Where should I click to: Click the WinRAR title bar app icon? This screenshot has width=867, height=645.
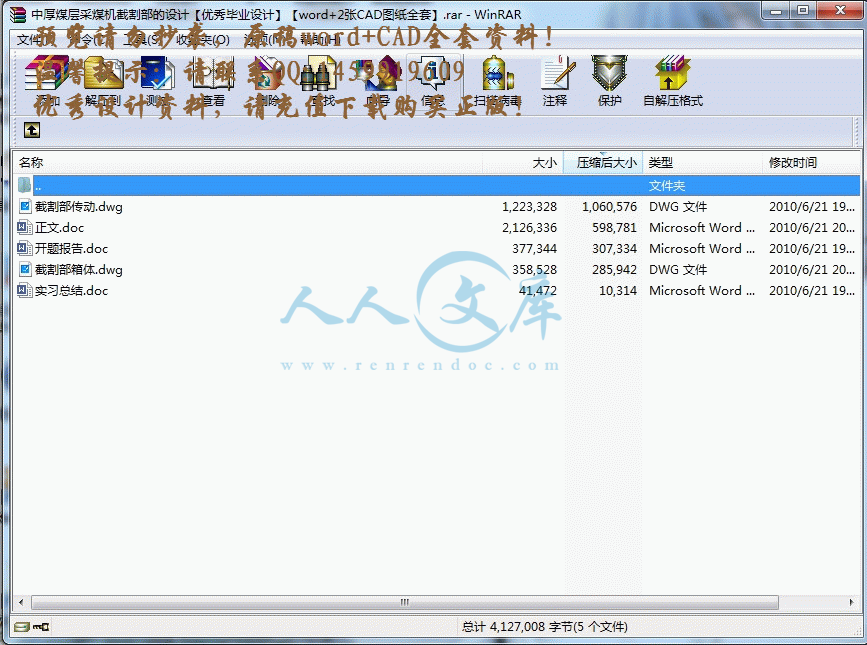[18, 14]
